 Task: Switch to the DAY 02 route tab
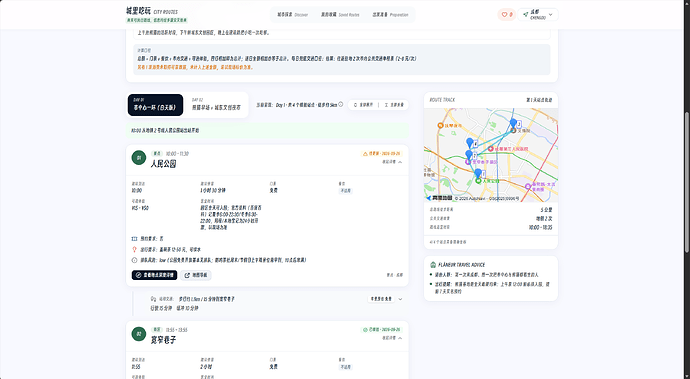216,105
